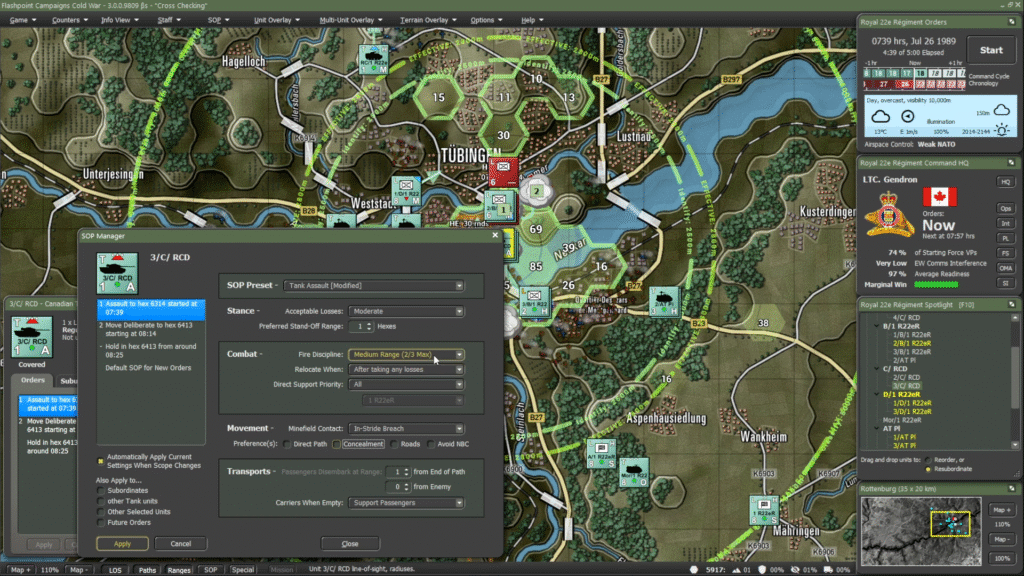1024x576 pixels.
Task: Click the Ops staff button
Action: [1005, 208]
